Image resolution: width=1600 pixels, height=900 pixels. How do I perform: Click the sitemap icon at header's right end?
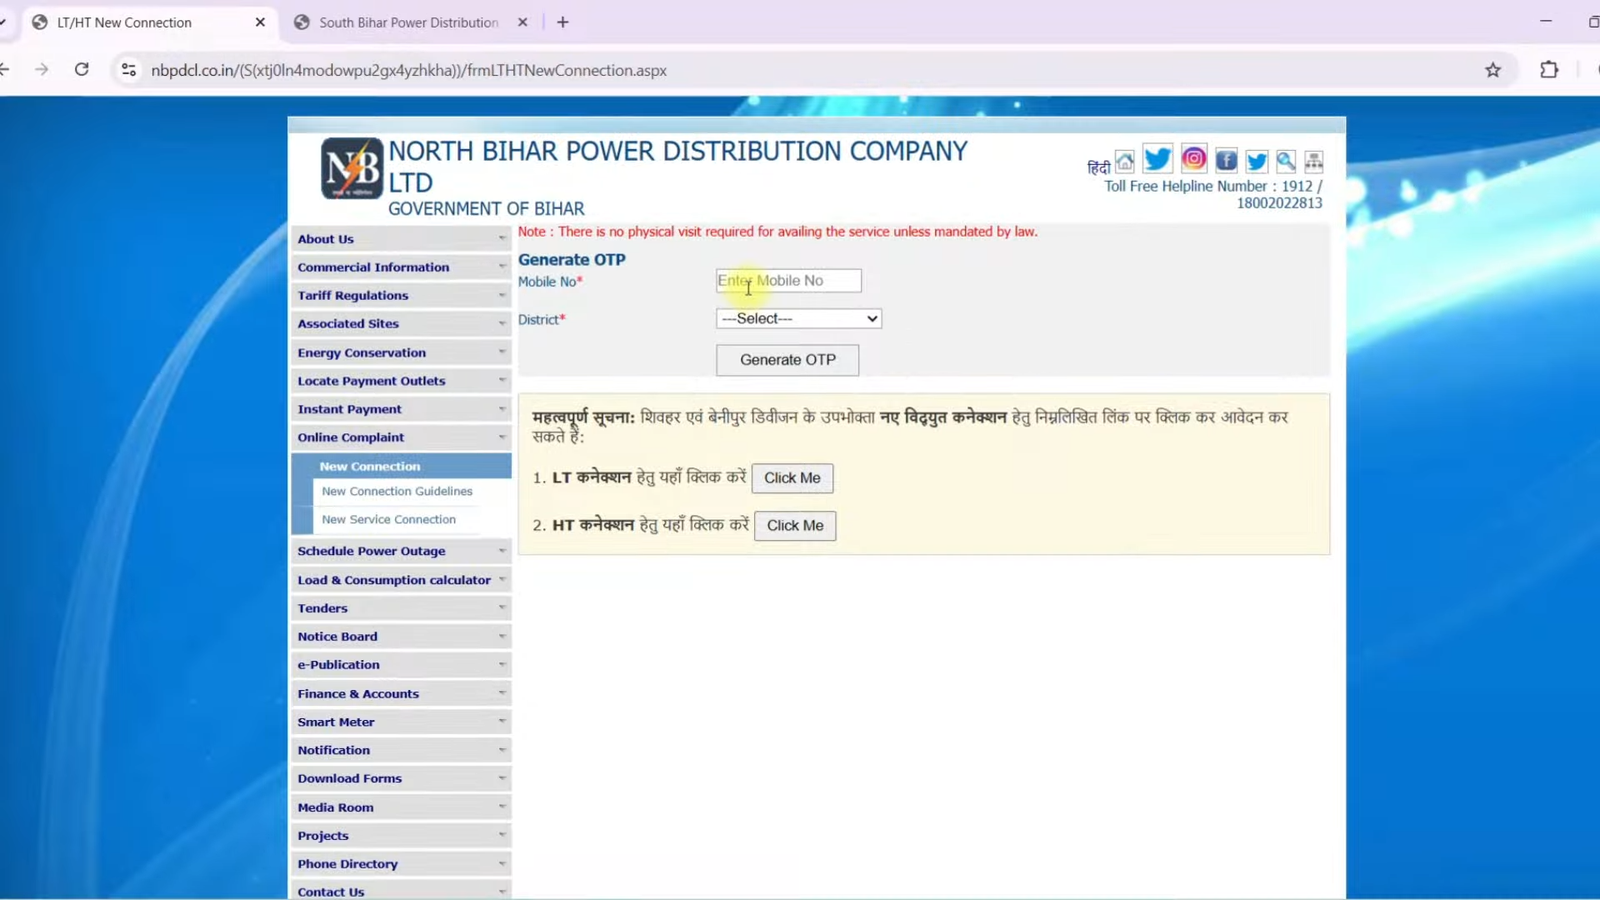tap(1313, 159)
